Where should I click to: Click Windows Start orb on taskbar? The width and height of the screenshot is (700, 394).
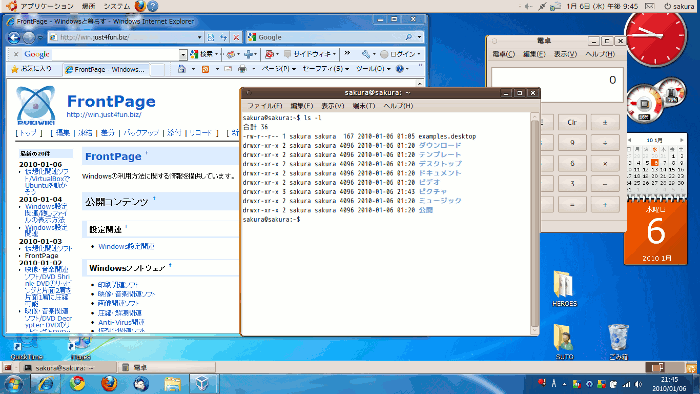[13, 384]
